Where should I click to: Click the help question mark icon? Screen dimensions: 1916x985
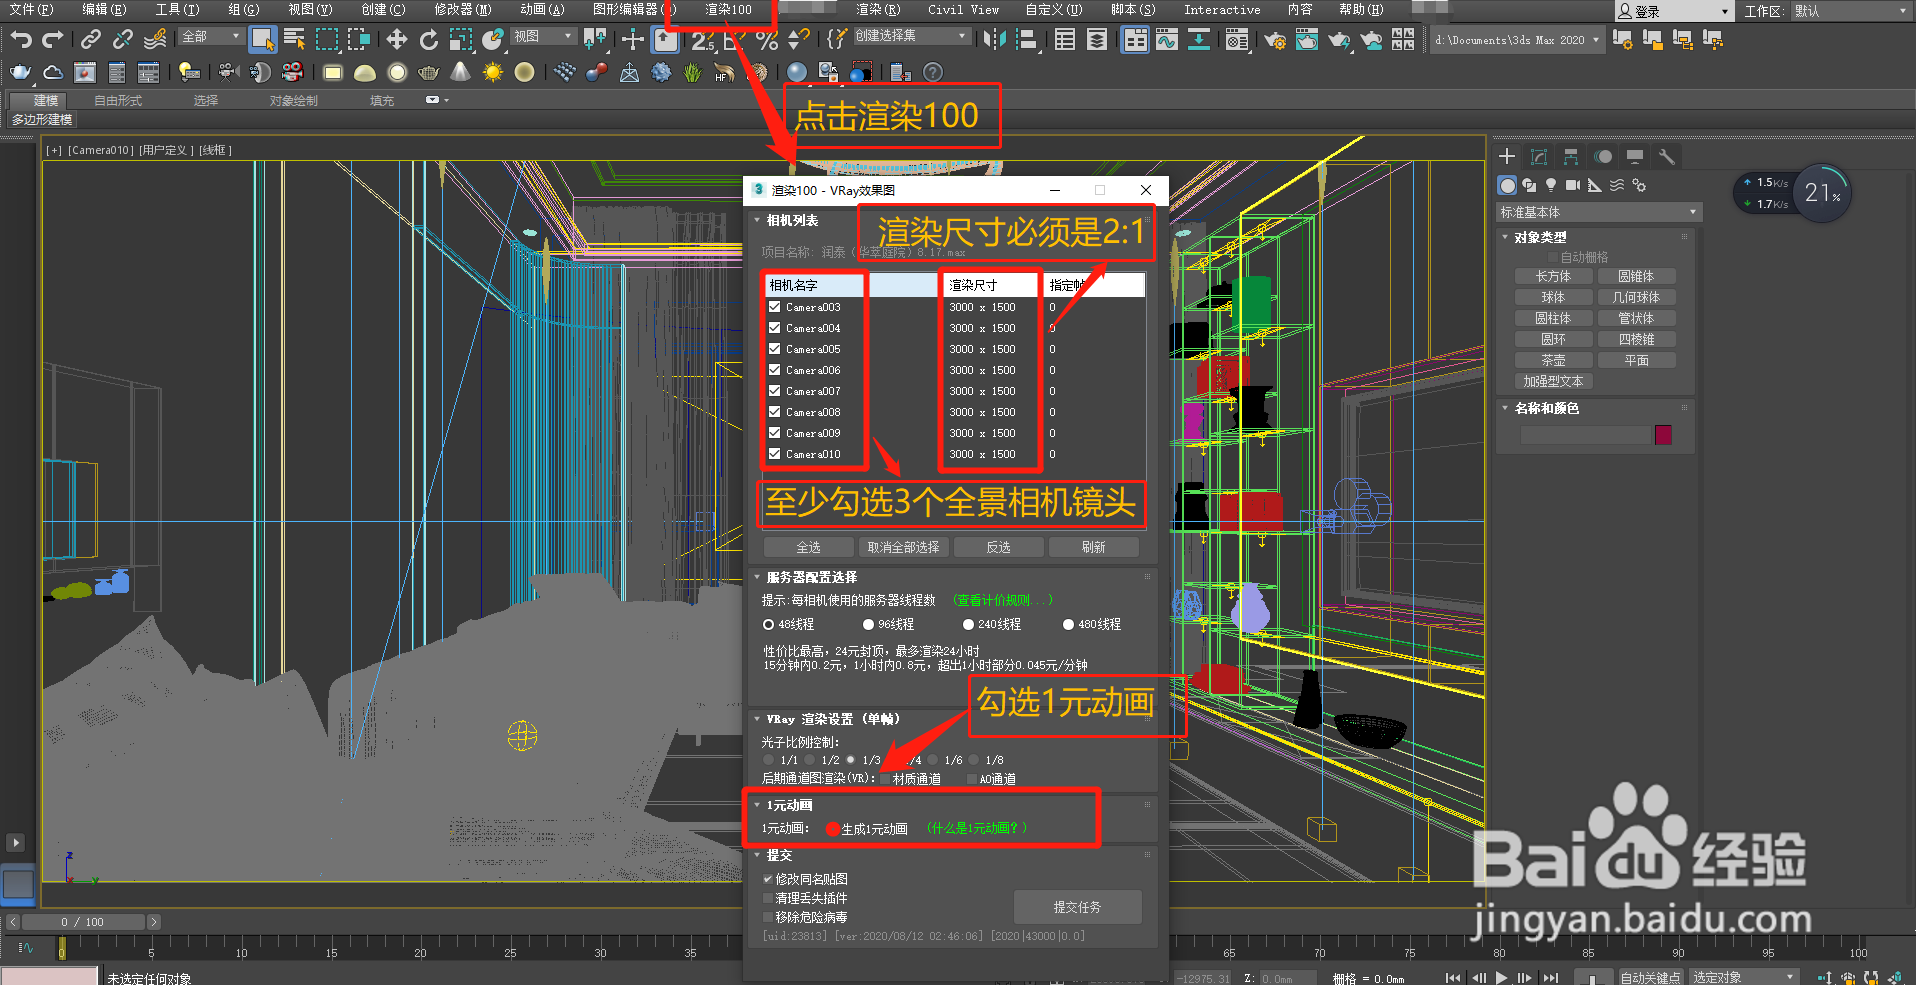coord(933,73)
